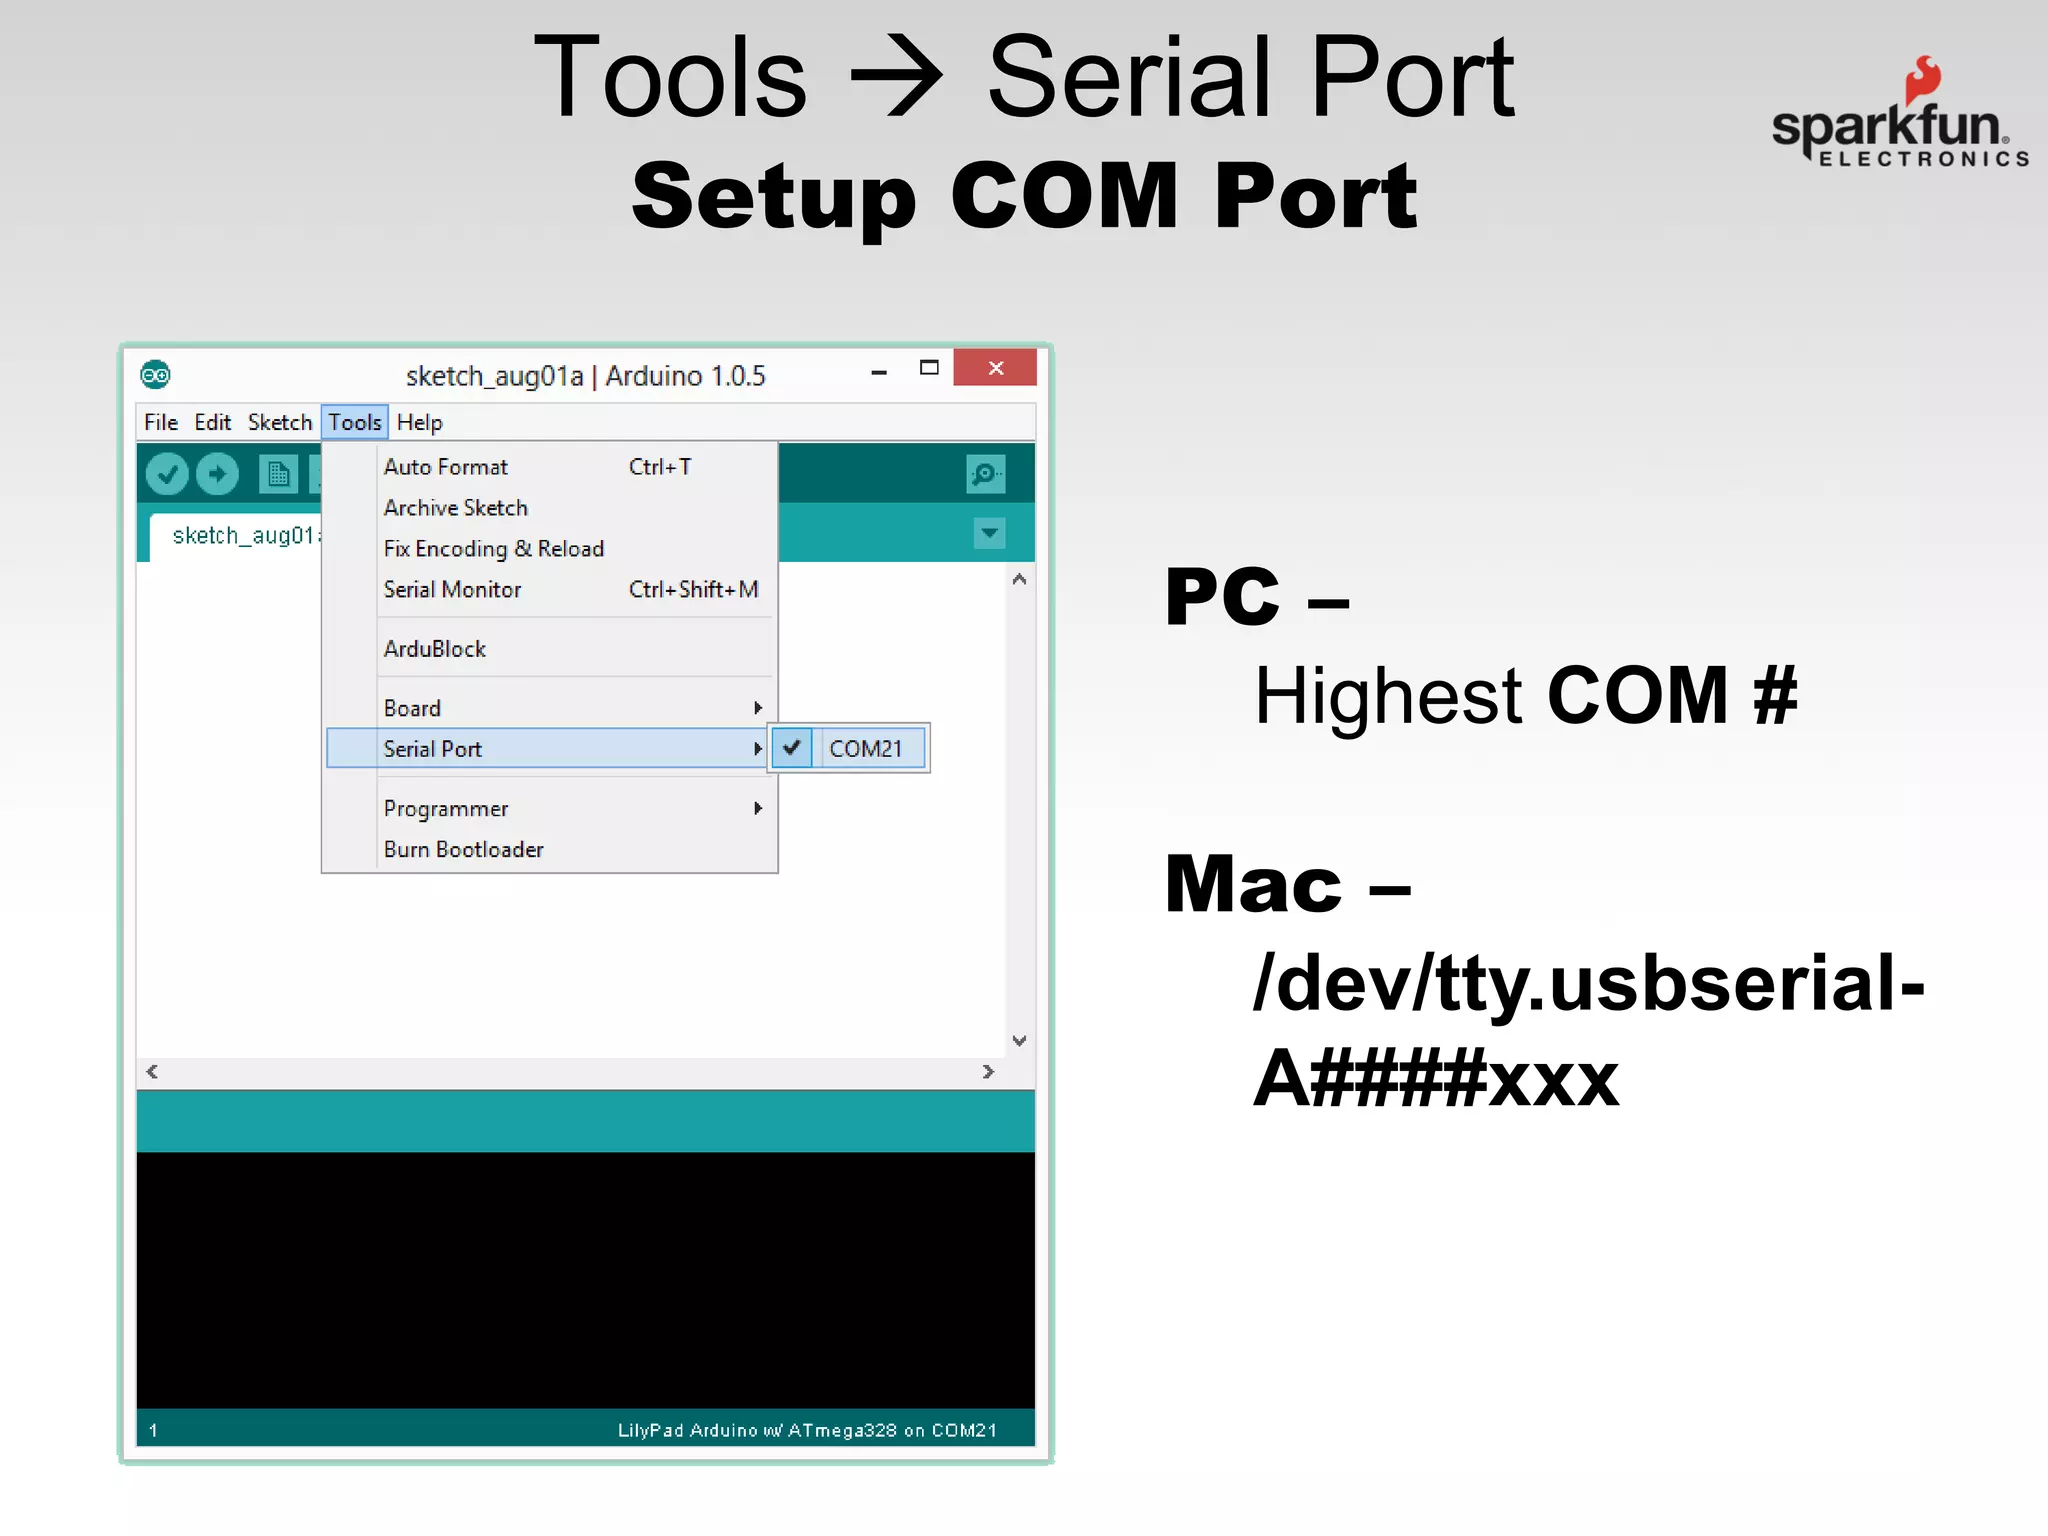Expand the Board submenu
The width and height of the screenshot is (2048, 1536).
click(x=550, y=708)
